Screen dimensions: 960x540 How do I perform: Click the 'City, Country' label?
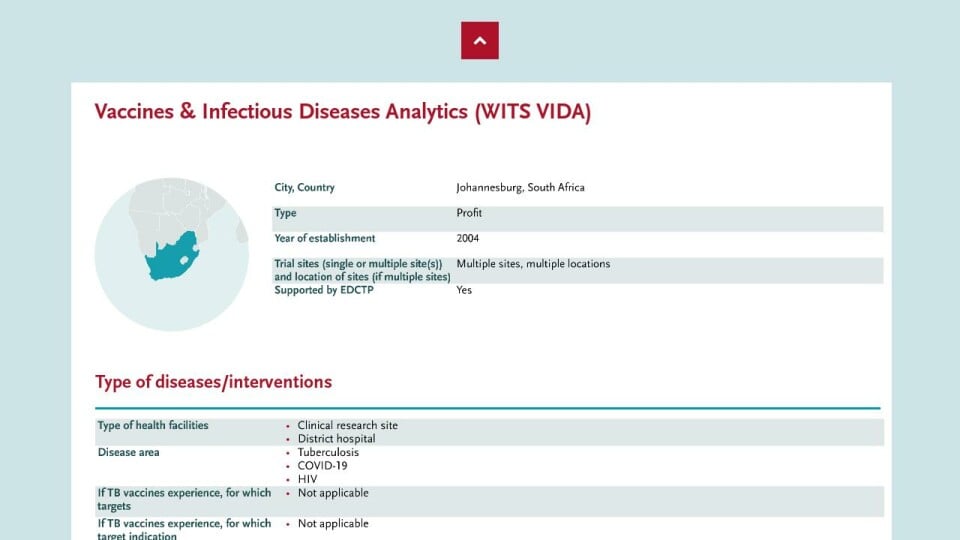pyautogui.click(x=304, y=187)
